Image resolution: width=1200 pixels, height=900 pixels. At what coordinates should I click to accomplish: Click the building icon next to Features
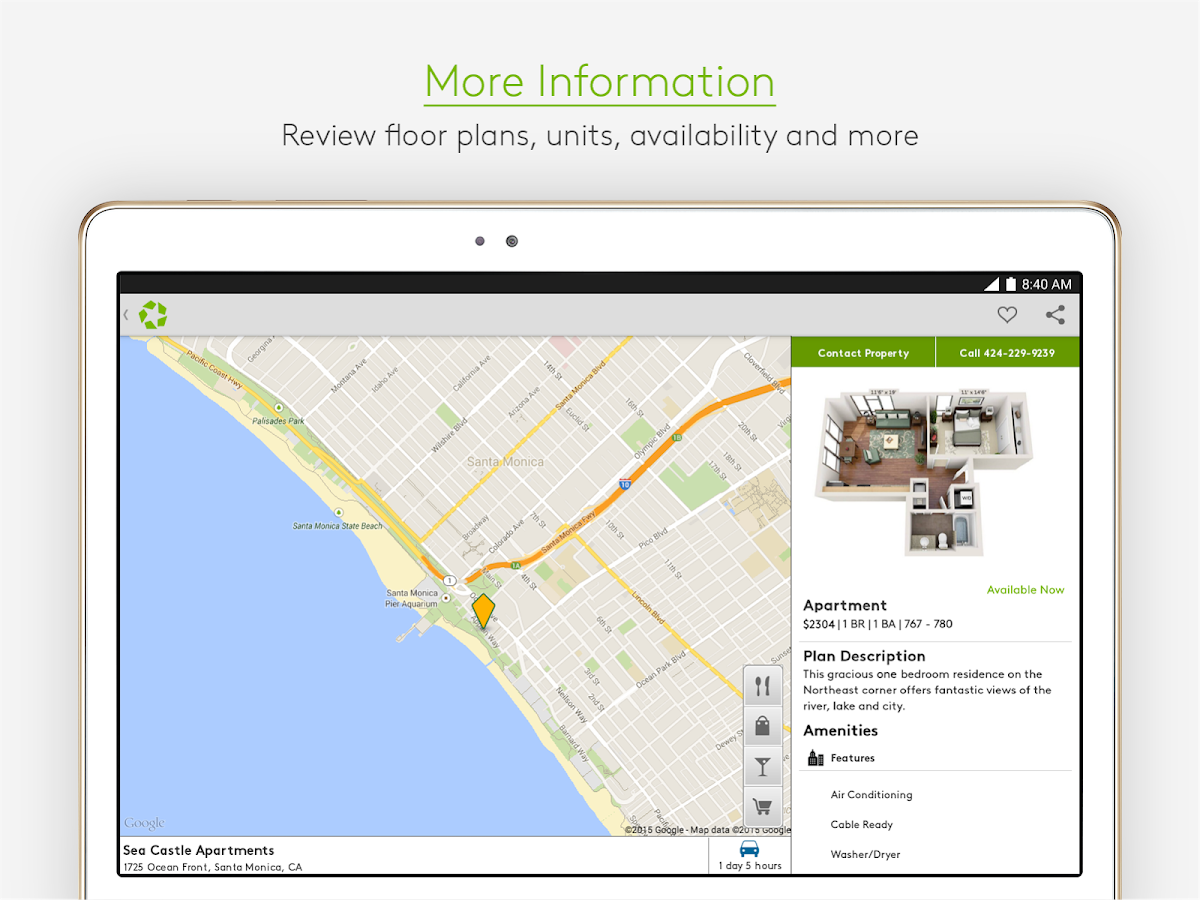coord(814,757)
